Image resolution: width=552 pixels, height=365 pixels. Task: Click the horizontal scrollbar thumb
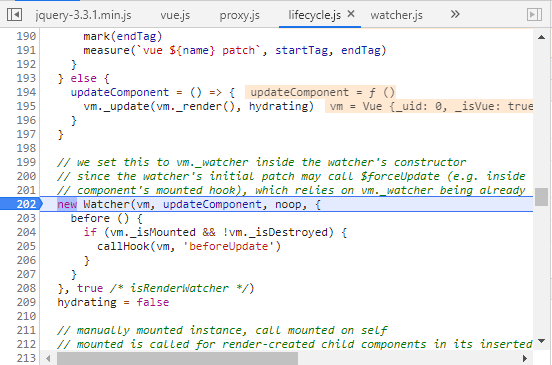click(x=177, y=359)
